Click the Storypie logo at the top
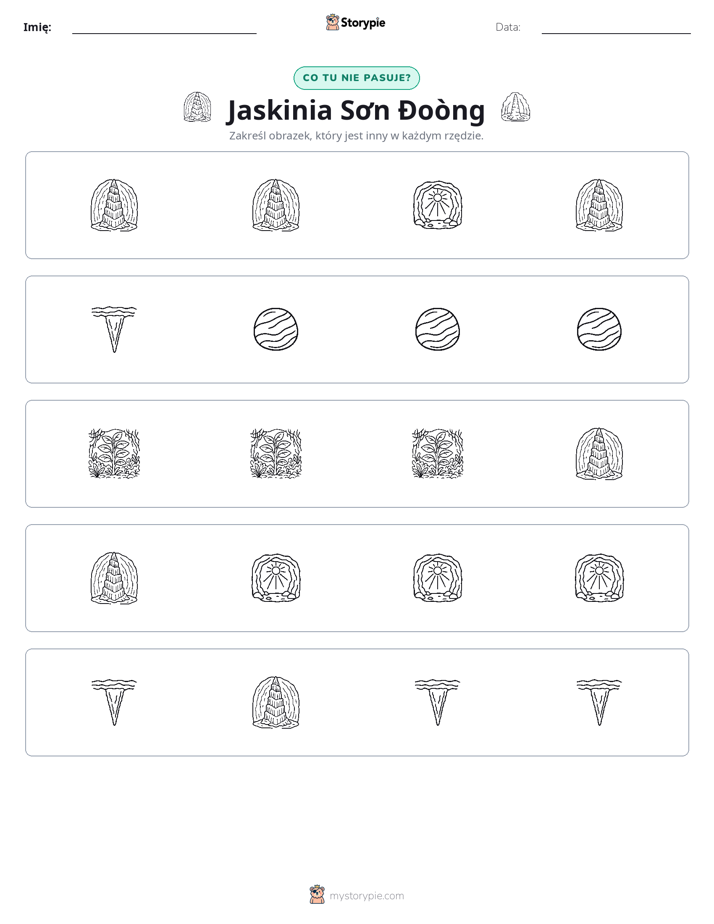Image resolution: width=714 pixels, height=924 pixels. pos(356,22)
